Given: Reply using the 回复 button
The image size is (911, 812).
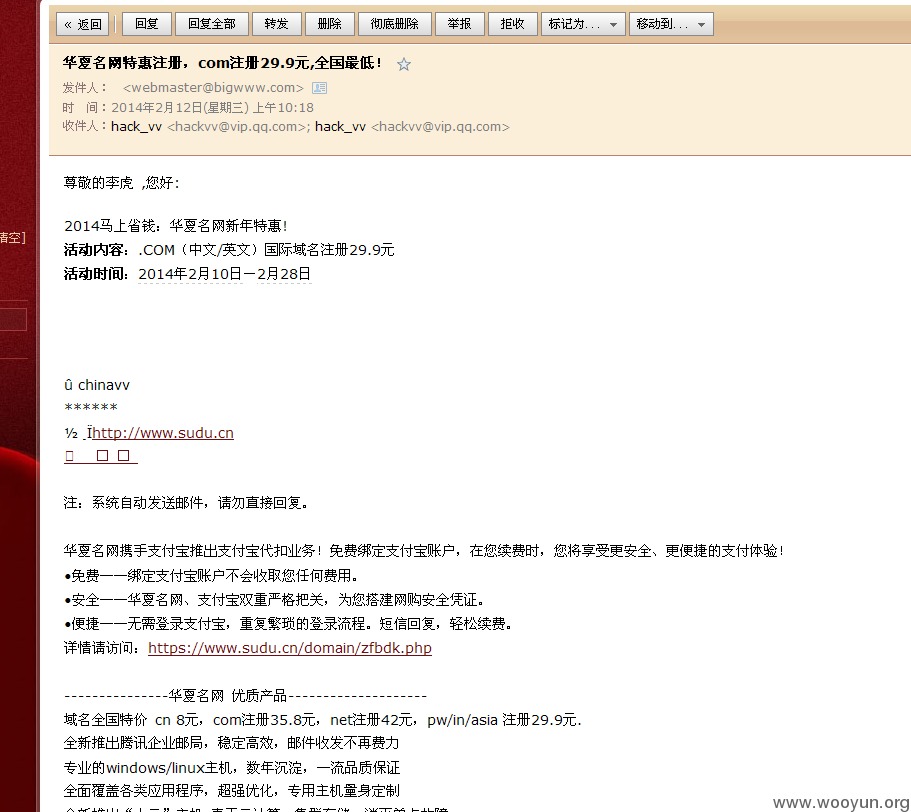Looking at the screenshot, I should 146,24.
